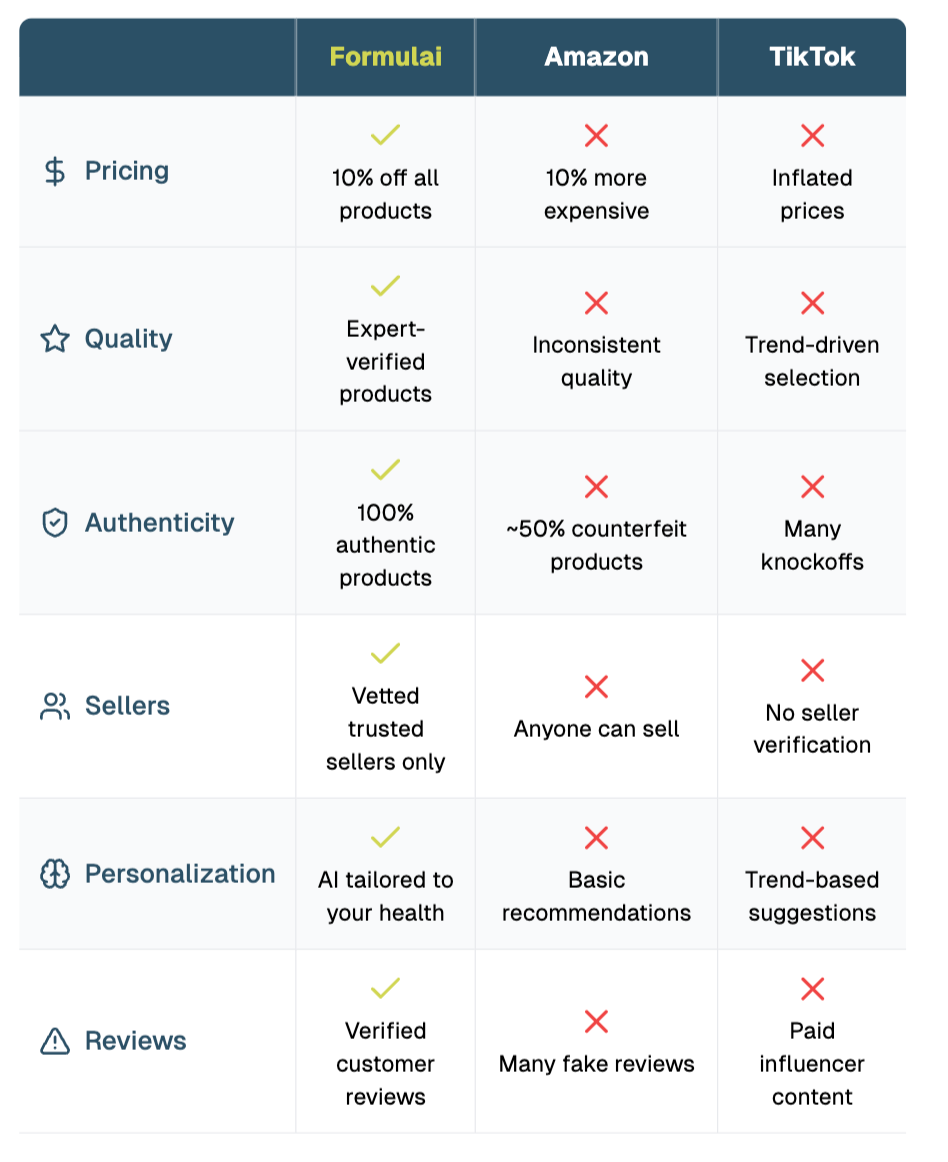Click the green checkmark above '10% off all products'

[x=385, y=135]
